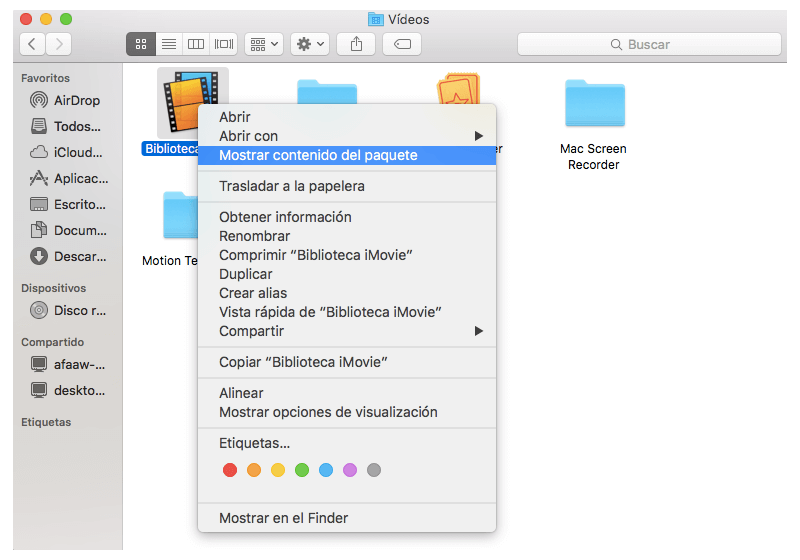Select the iMovie Theater star icon
Screen dimensions: 800x560
458,88
